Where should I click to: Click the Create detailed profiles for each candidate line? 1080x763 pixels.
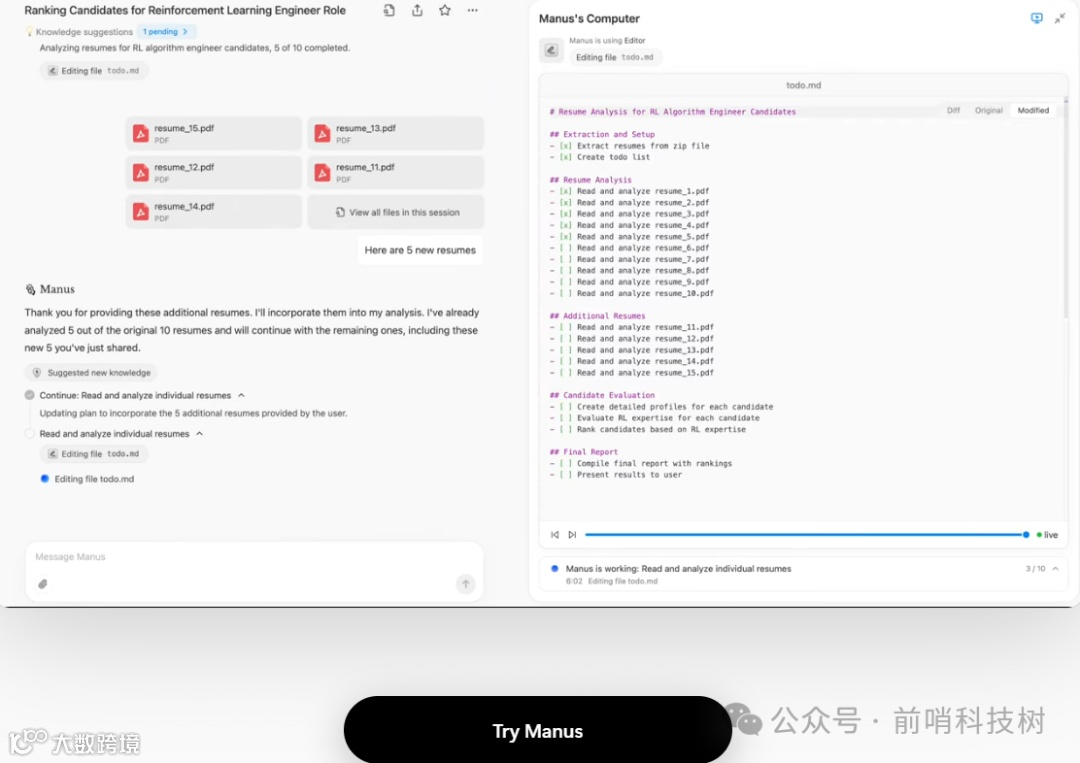pos(661,407)
